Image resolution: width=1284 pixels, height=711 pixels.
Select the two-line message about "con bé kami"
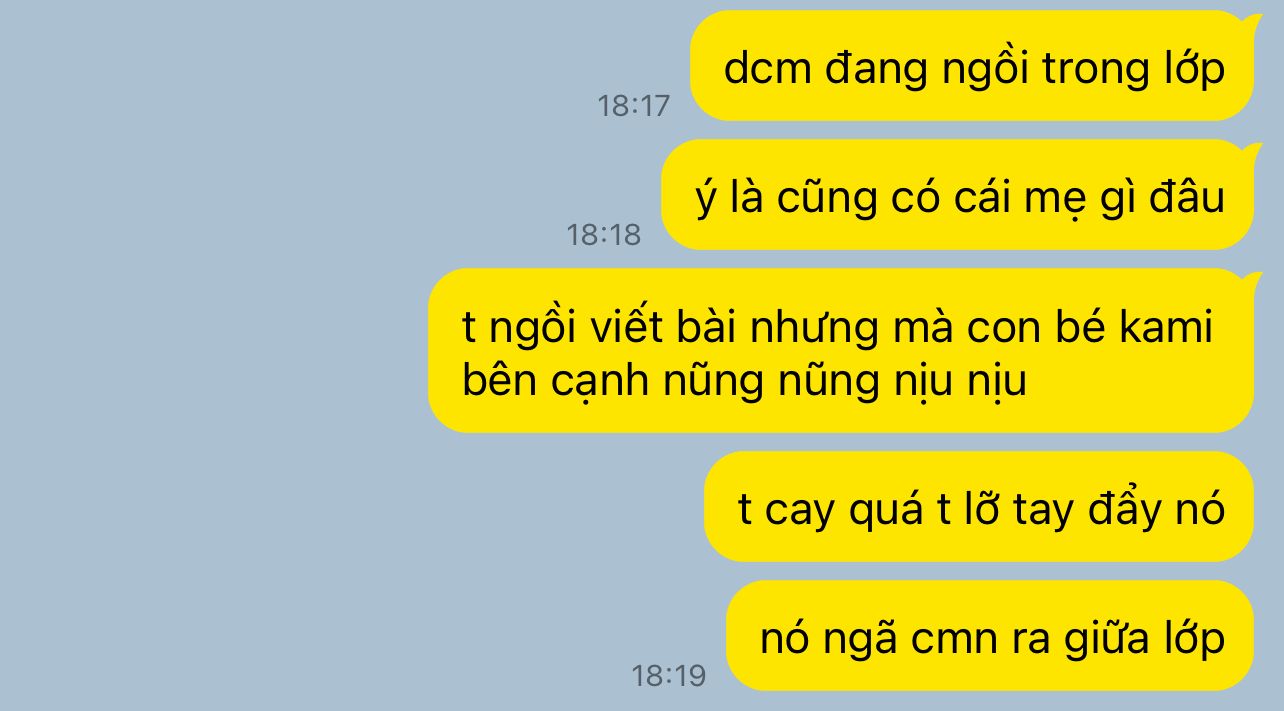coord(841,351)
